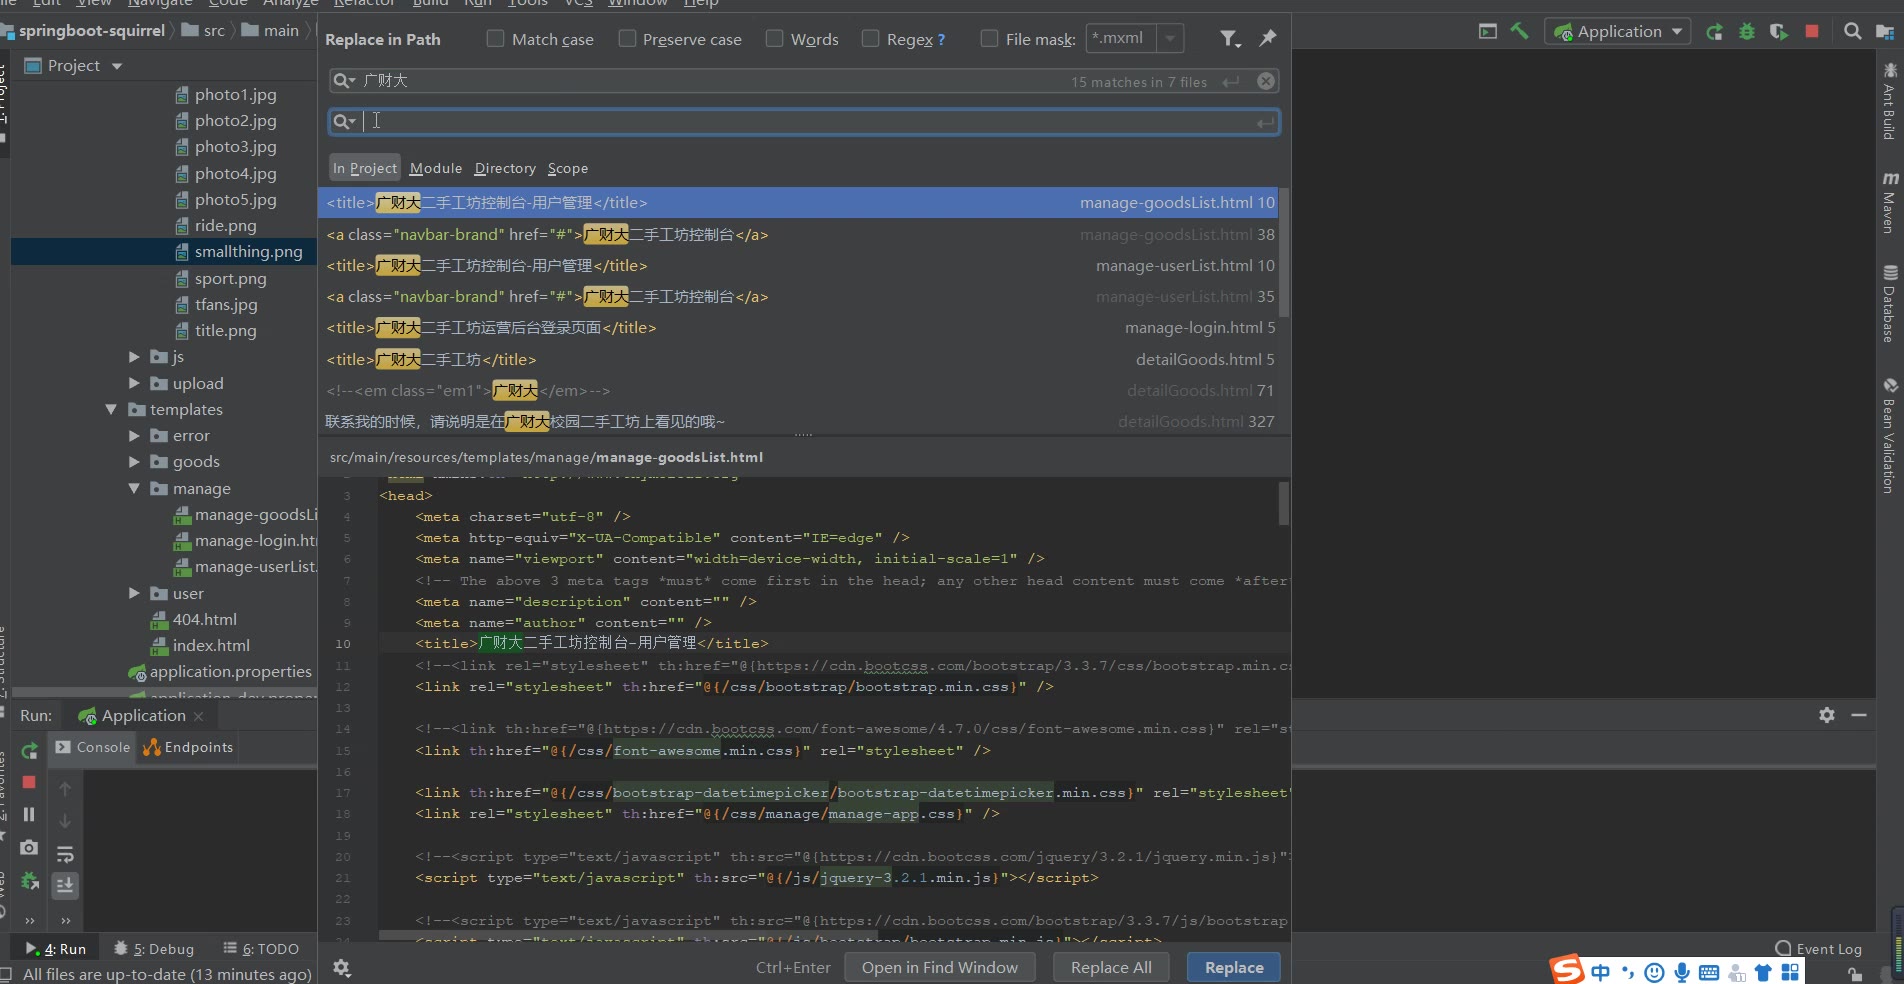Viewport: 1904px width, 984px height.
Task: Open dialog settings gear at bottom left
Action: pyautogui.click(x=342, y=968)
